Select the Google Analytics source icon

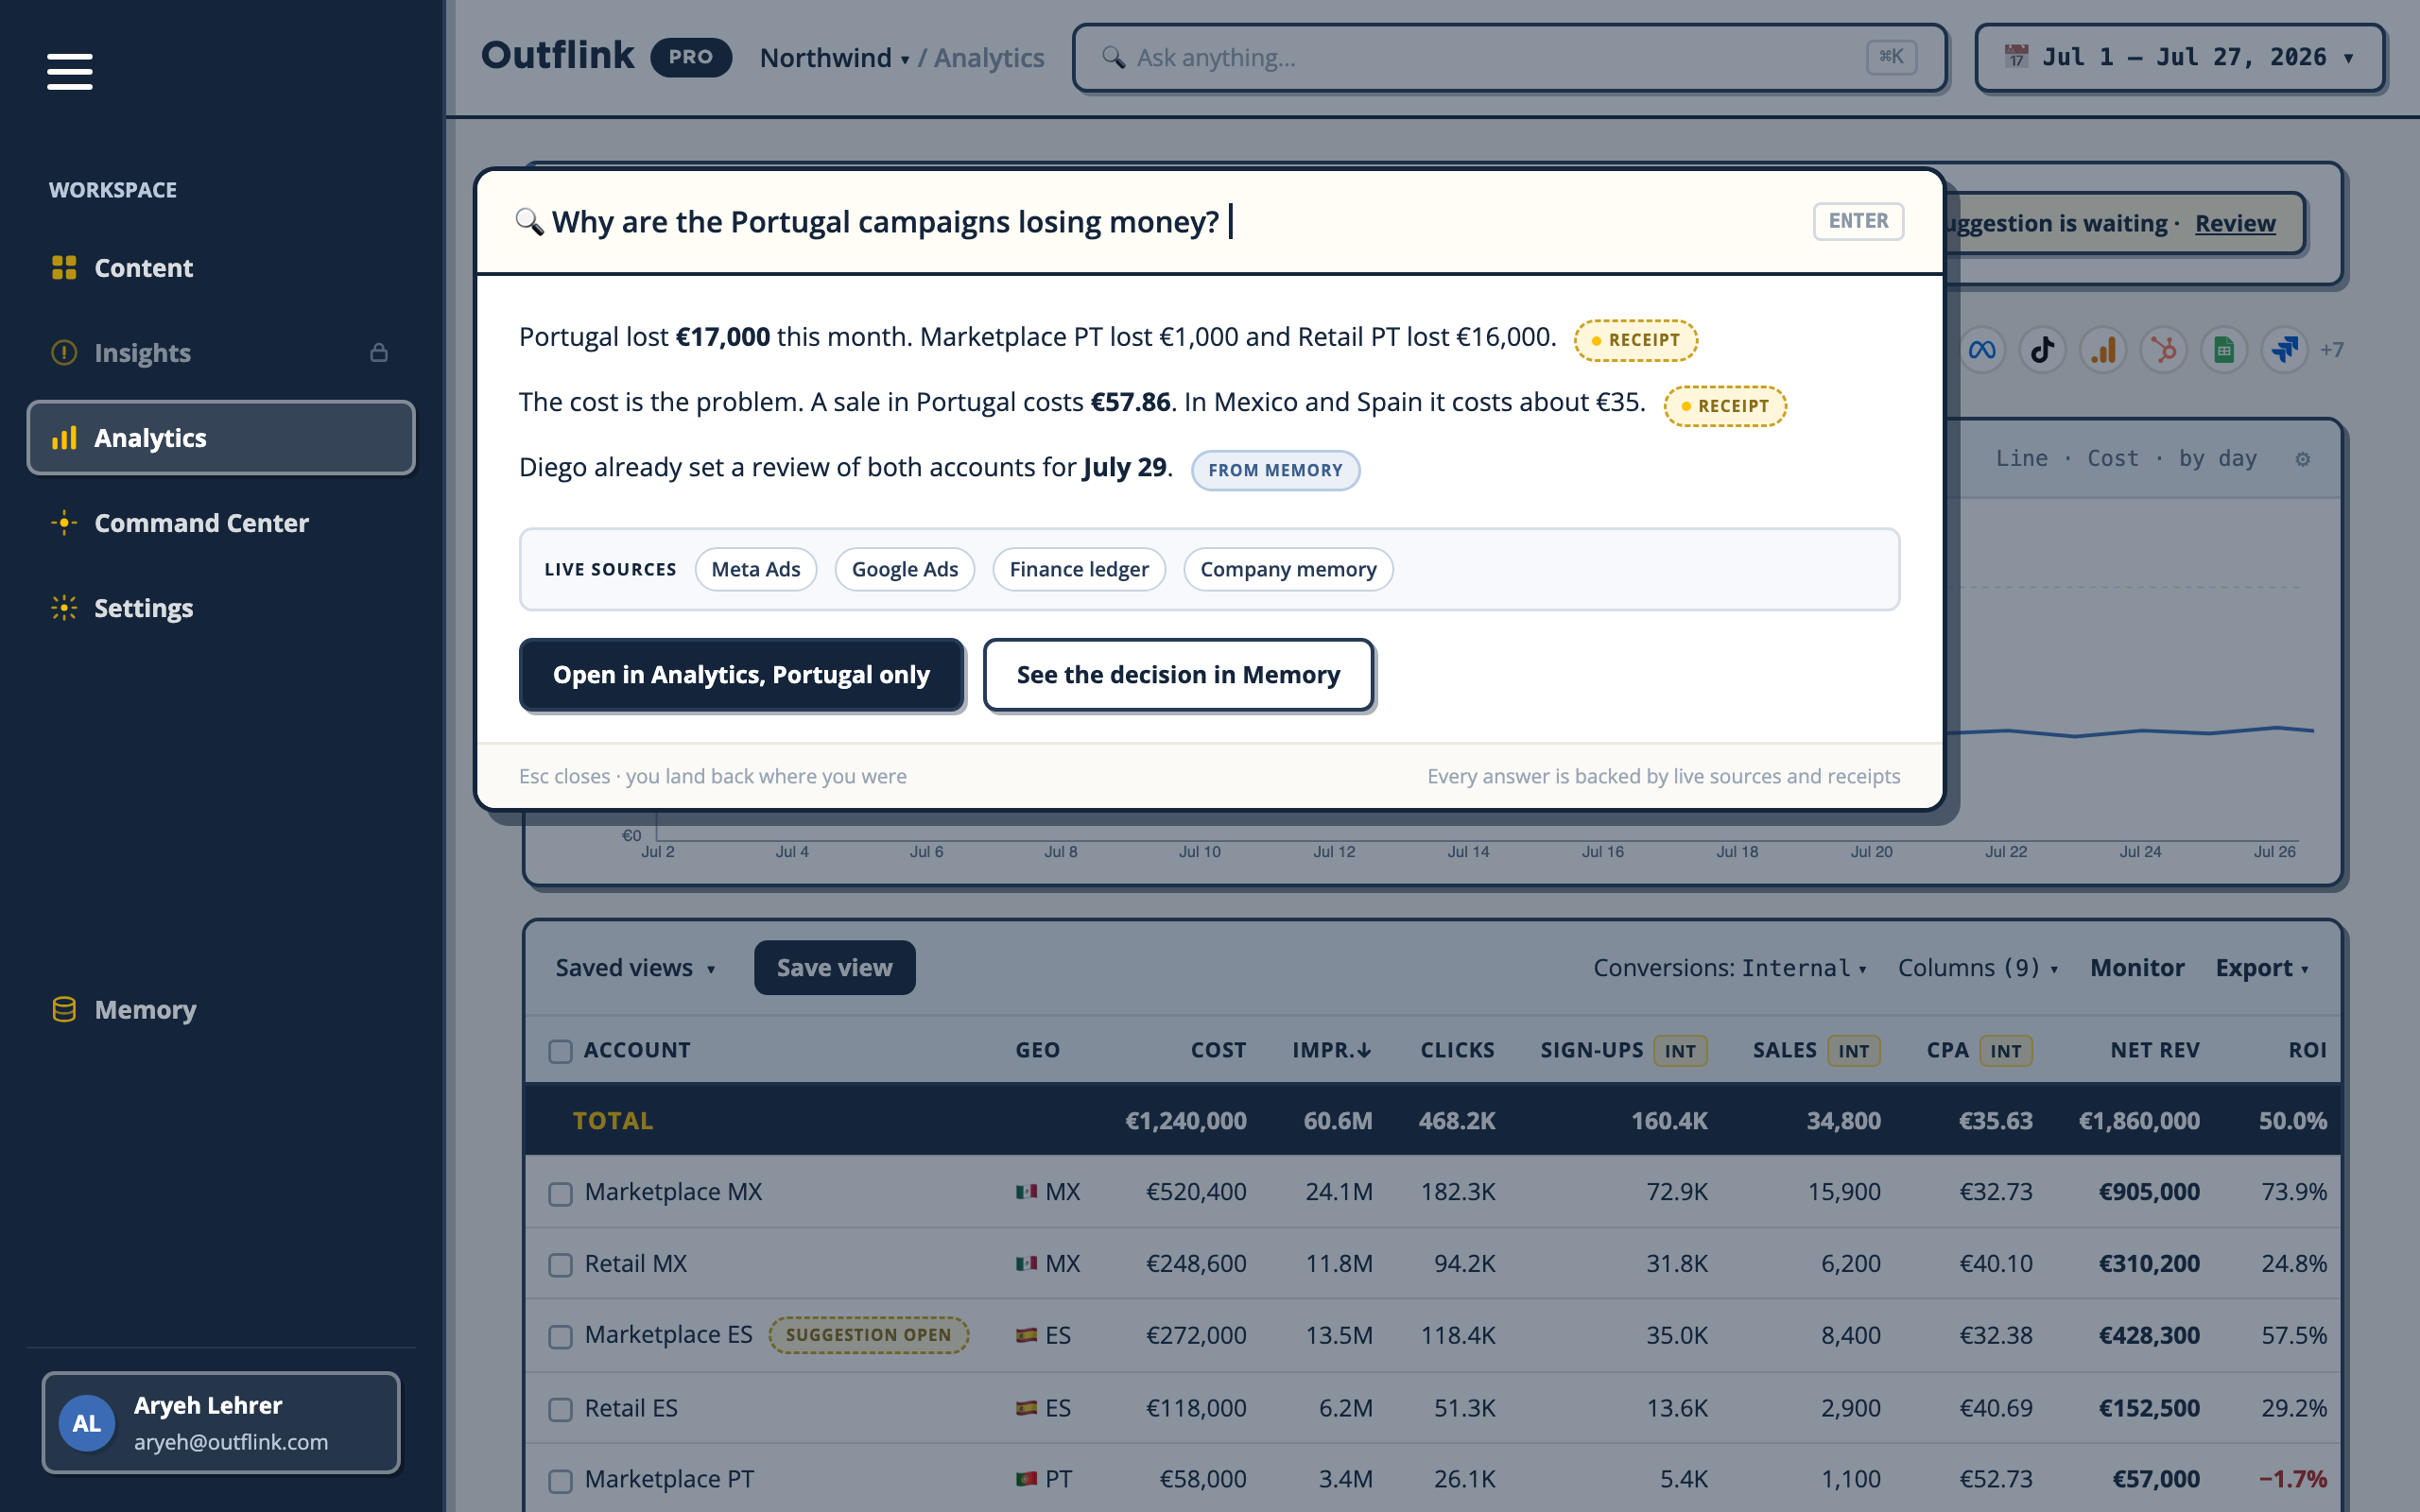(x=2103, y=350)
